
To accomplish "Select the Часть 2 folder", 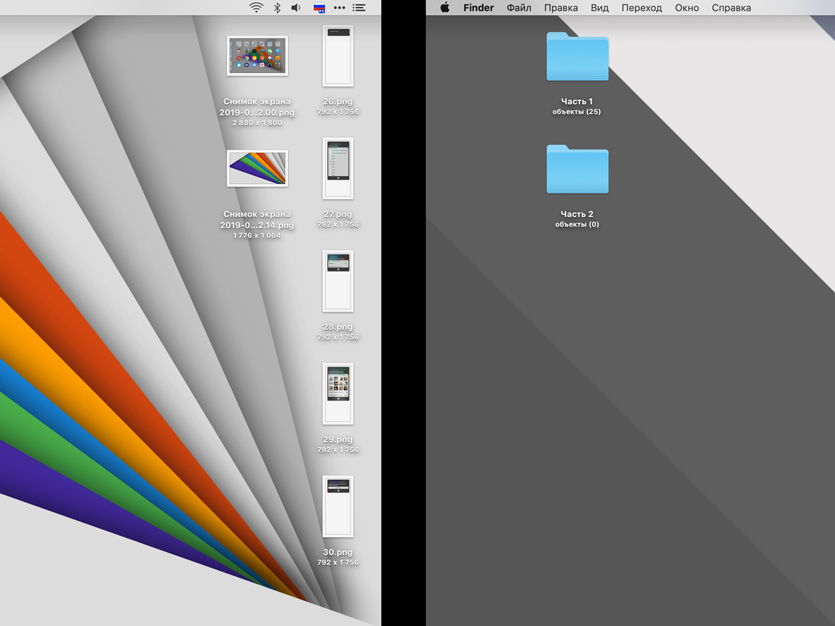I will coord(577,170).
